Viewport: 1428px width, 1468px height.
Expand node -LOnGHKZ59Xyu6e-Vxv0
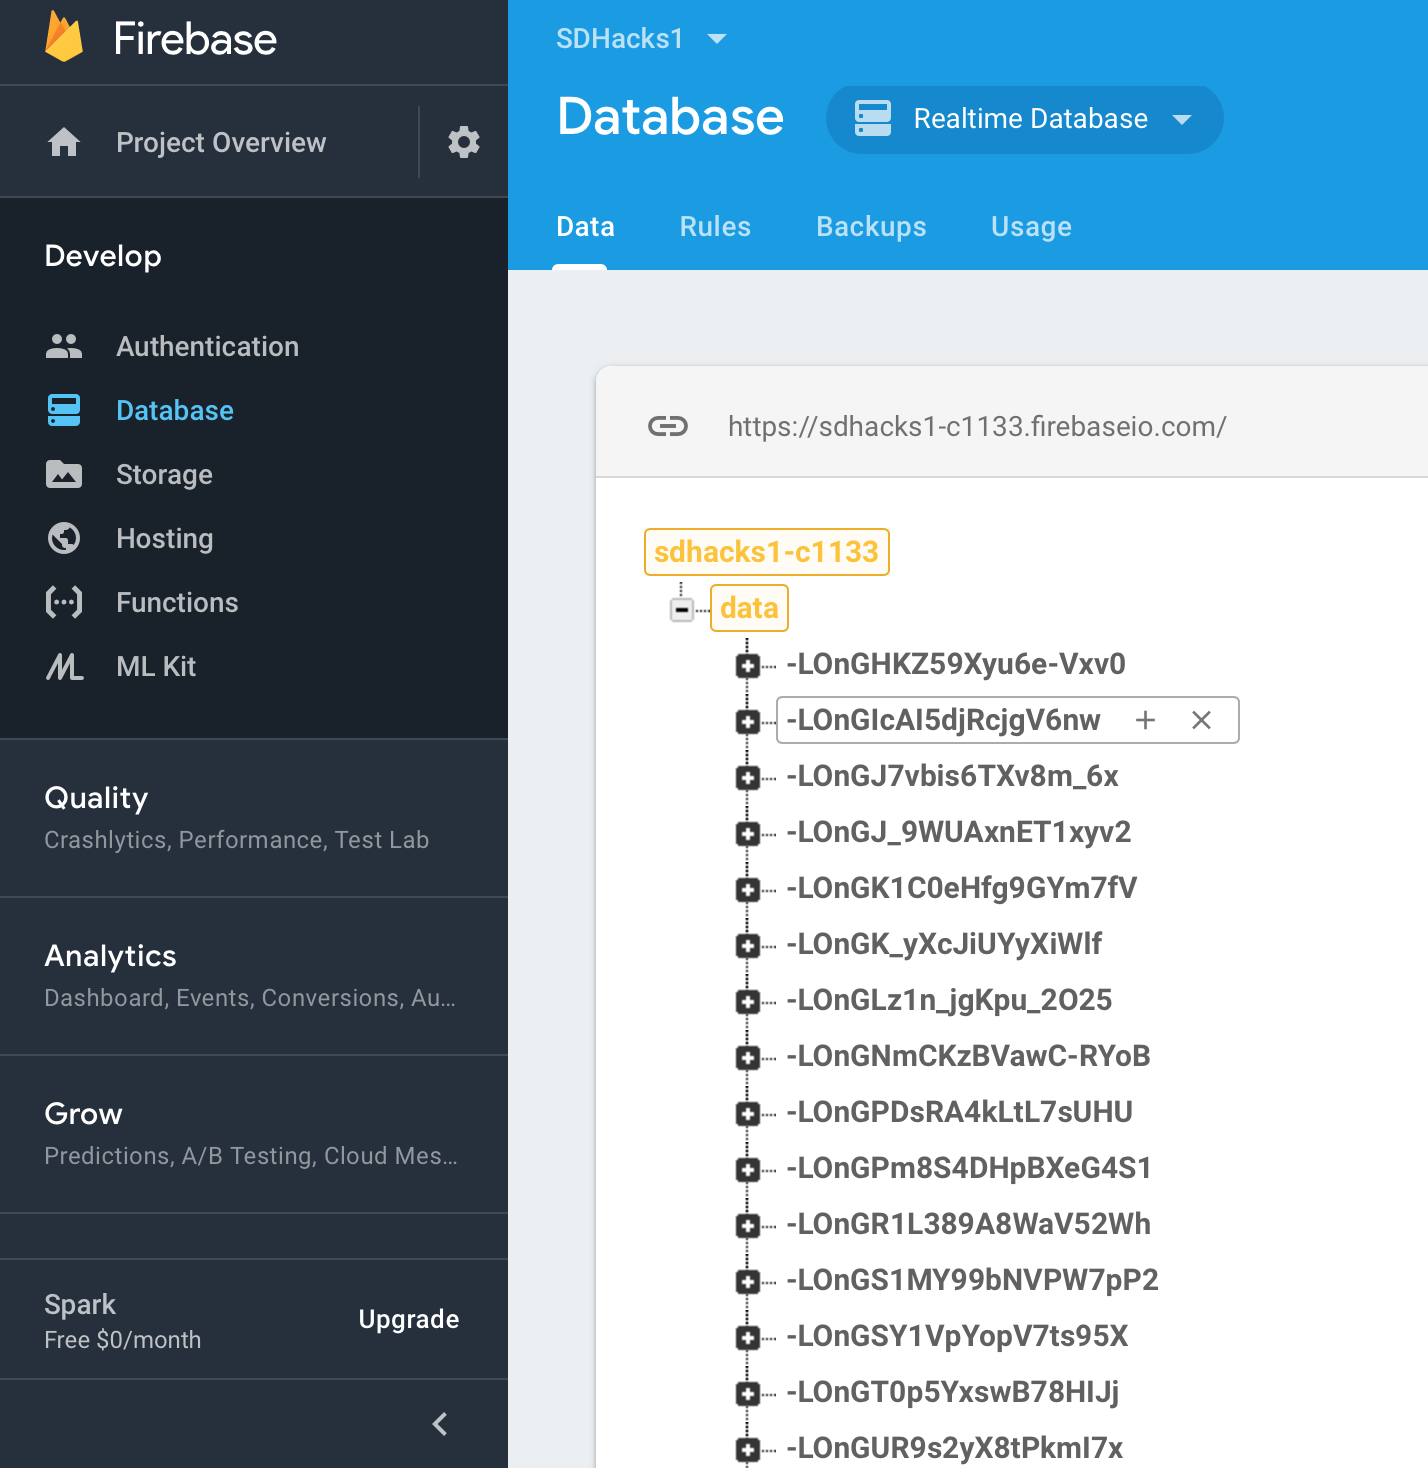point(747,666)
